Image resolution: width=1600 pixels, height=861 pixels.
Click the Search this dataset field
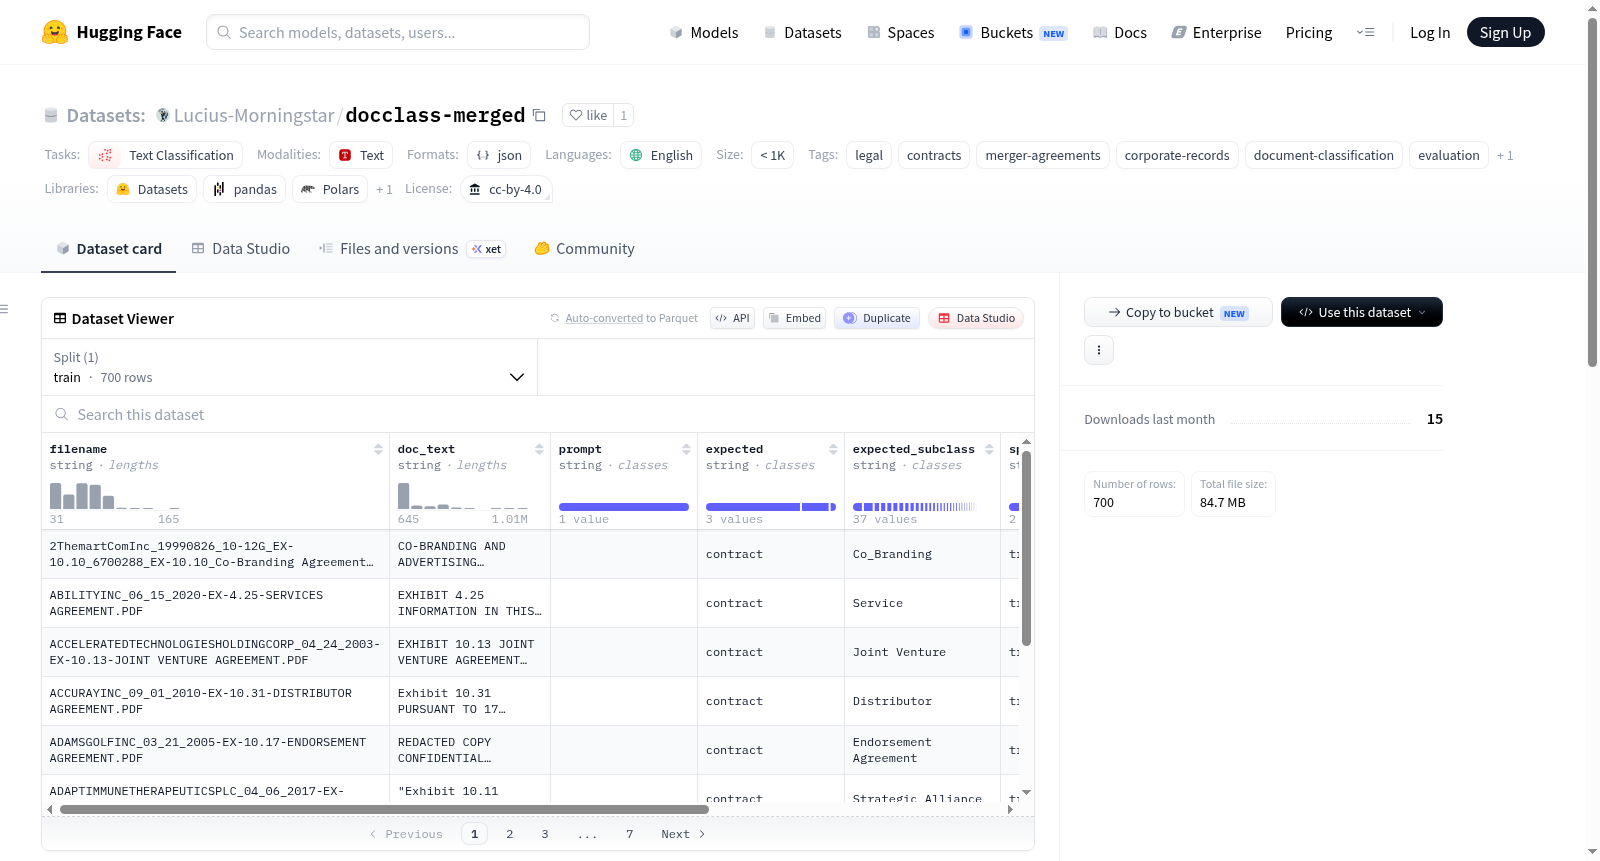(538, 414)
